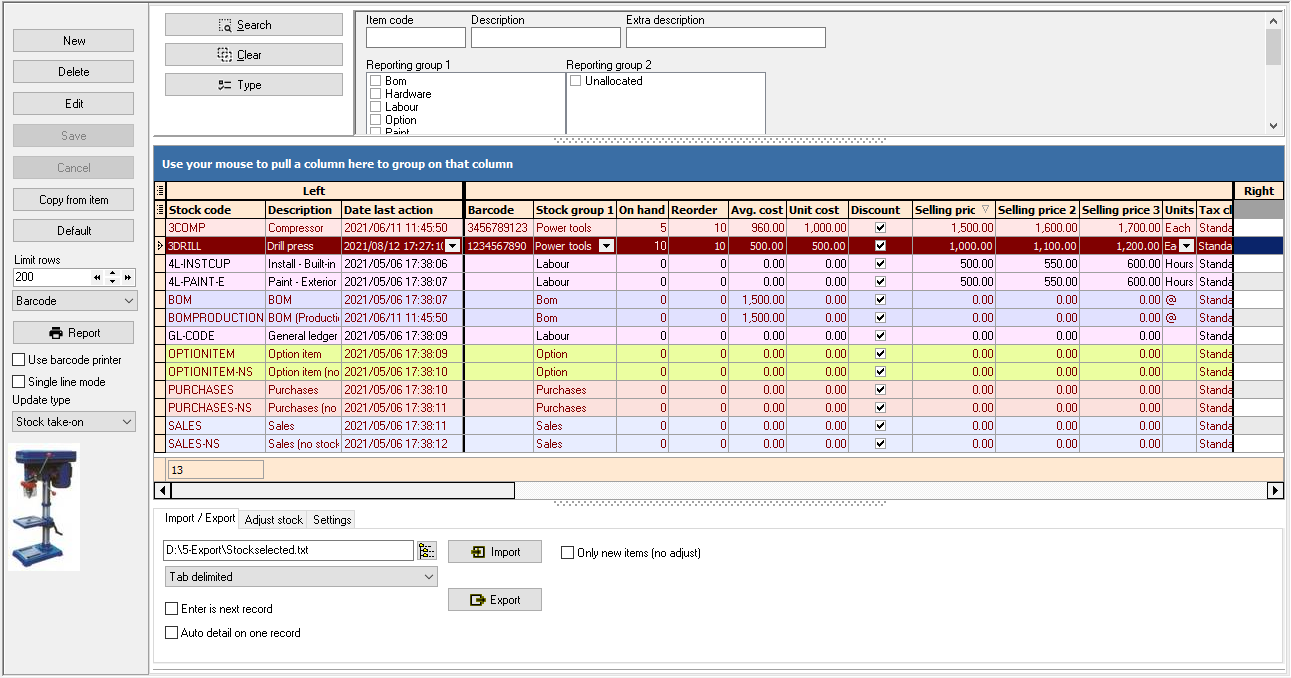Toggle Single line mode checkbox
Image resolution: width=1291 pixels, height=678 pixels.
click(19, 382)
